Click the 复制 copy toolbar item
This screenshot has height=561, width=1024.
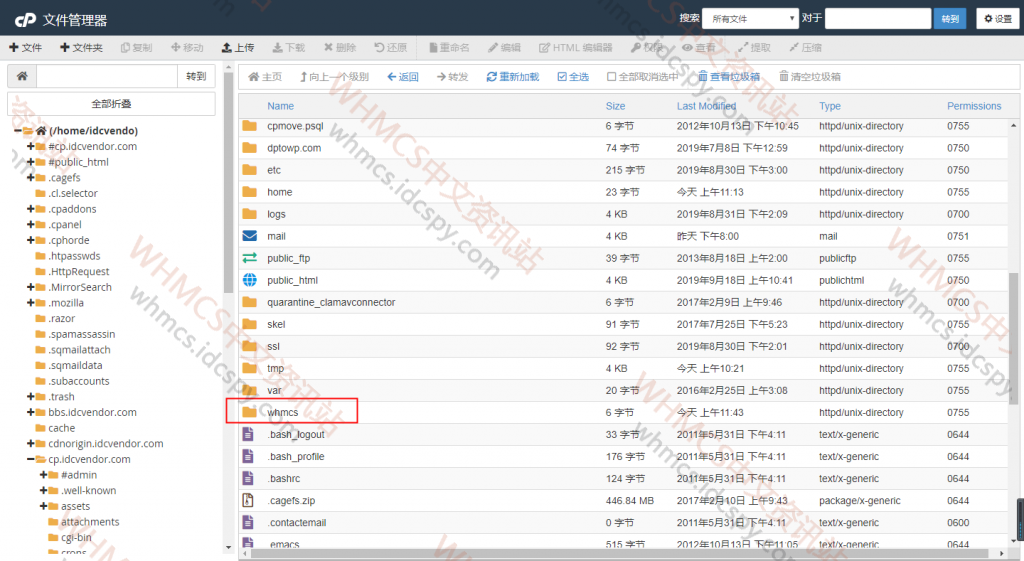(136, 48)
